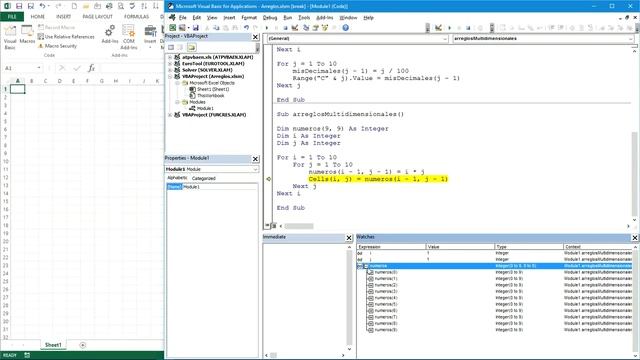
Task: Click Run Sub play icon in VBA toolbar
Action: [x=267, y=28]
